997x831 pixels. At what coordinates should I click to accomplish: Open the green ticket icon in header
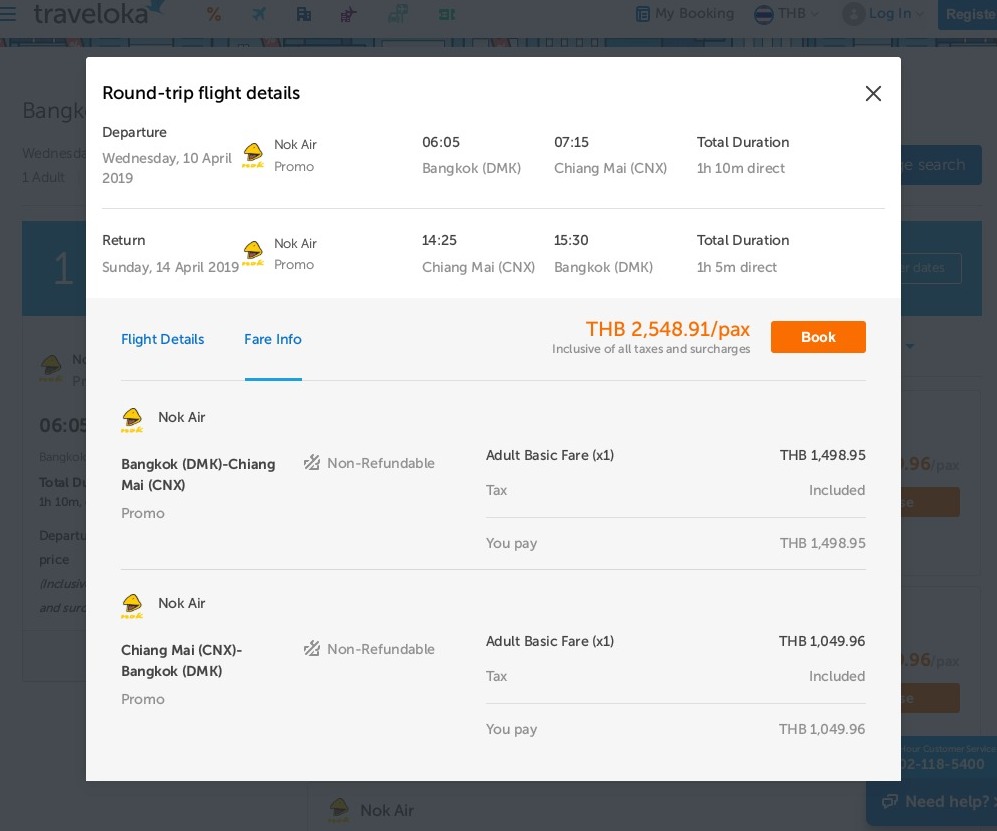tap(447, 14)
